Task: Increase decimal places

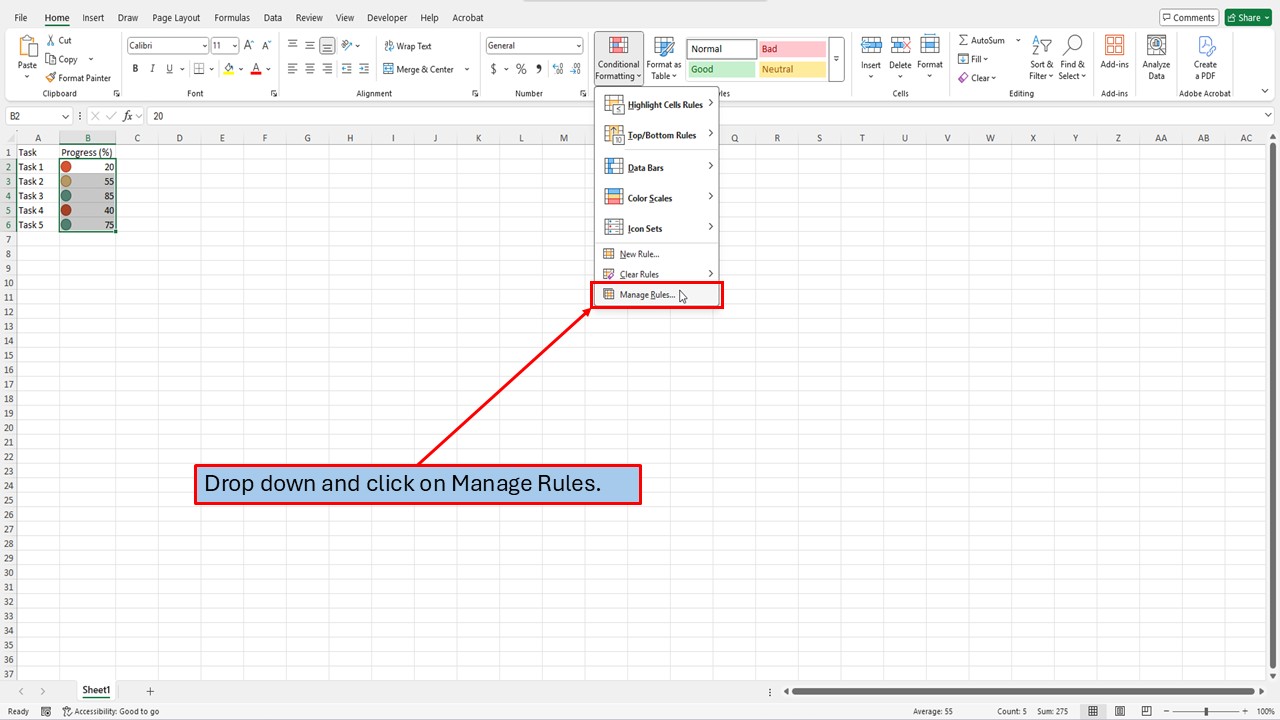Action: tap(557, 69)
